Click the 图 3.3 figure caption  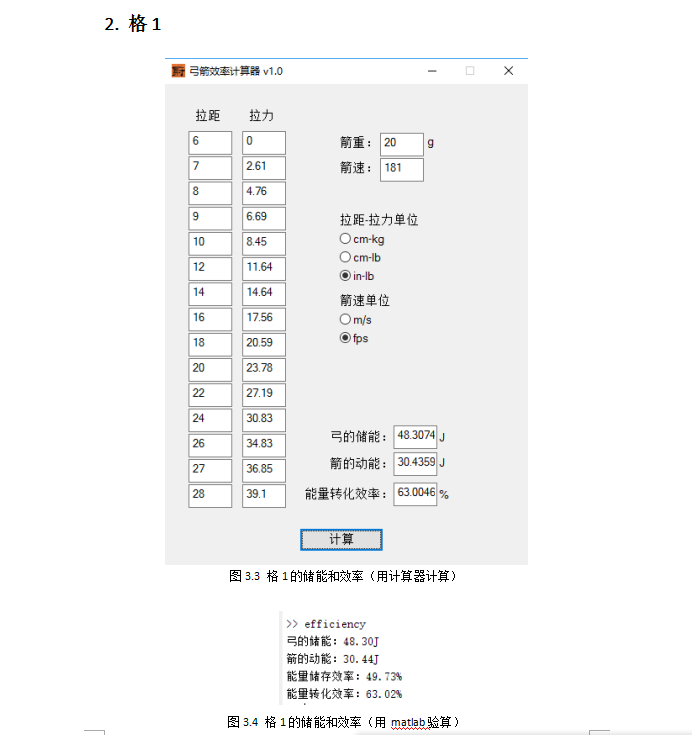tap(342, 576)
